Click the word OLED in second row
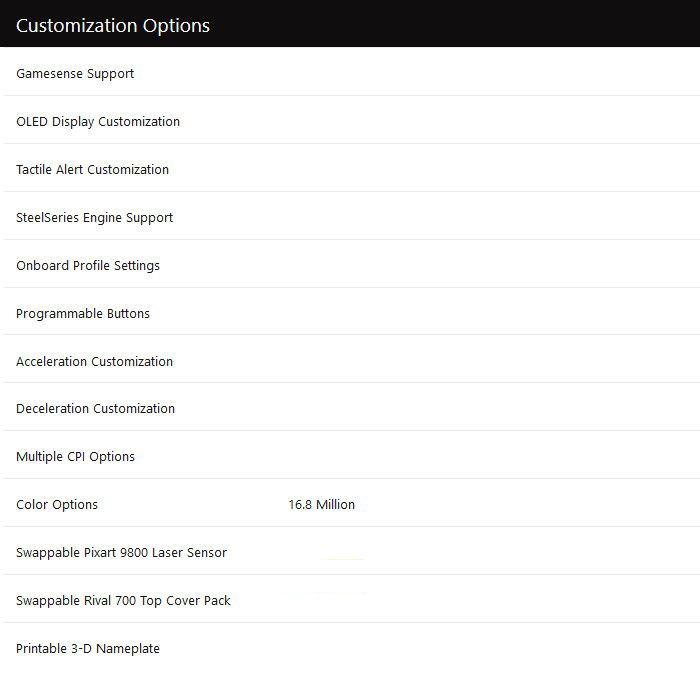This screenshot has height=677, width=700. pyautogui.click(x=32, y=121)
